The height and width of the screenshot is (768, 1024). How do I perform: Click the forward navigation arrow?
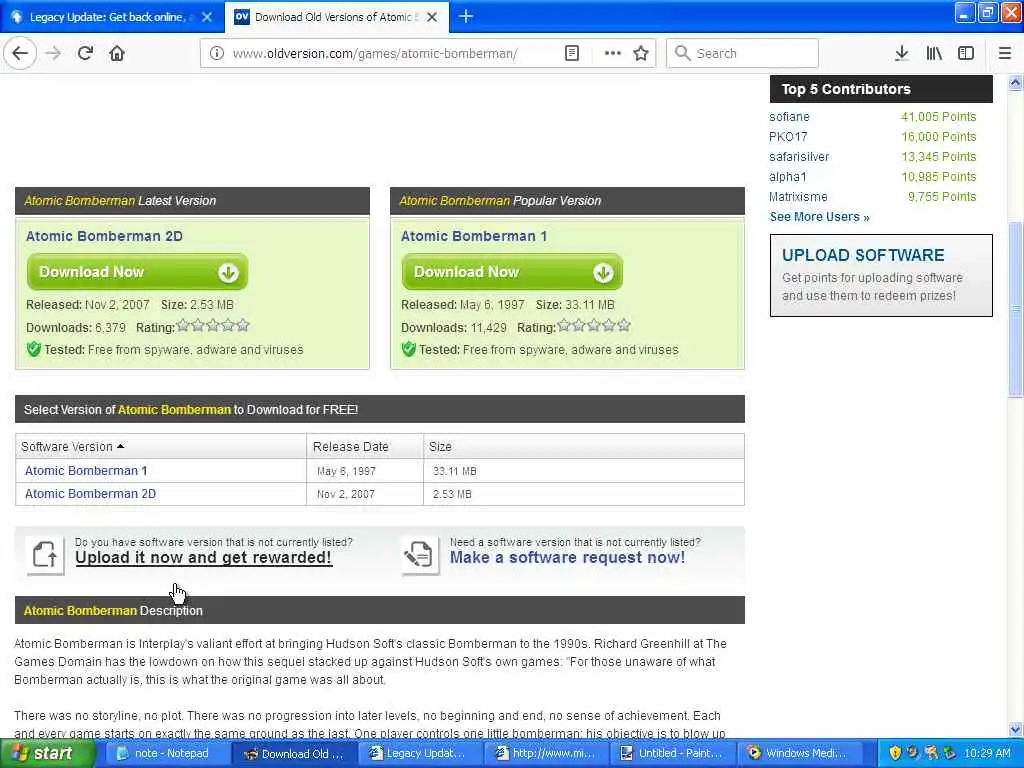point(54,53)
